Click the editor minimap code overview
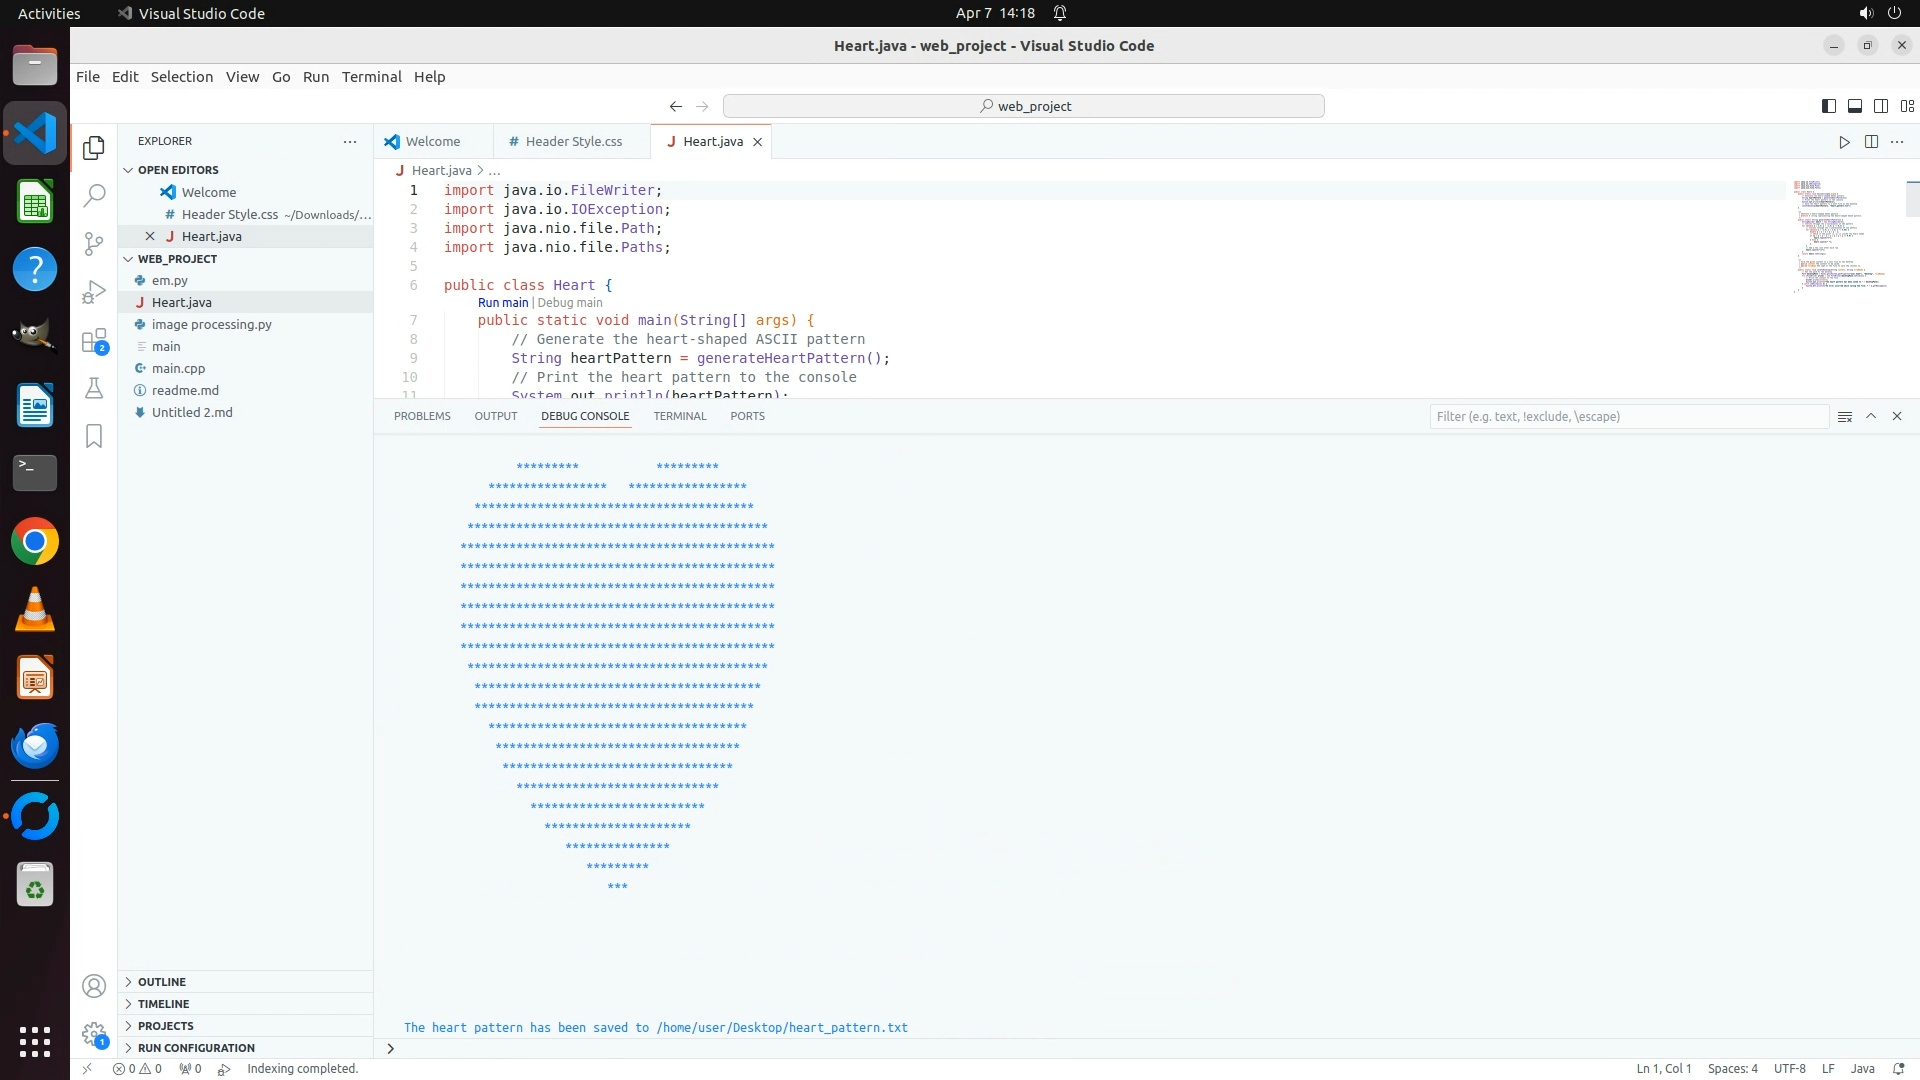The width and height of the screenshot is (1920, 1080). [x=1838, y=235]
